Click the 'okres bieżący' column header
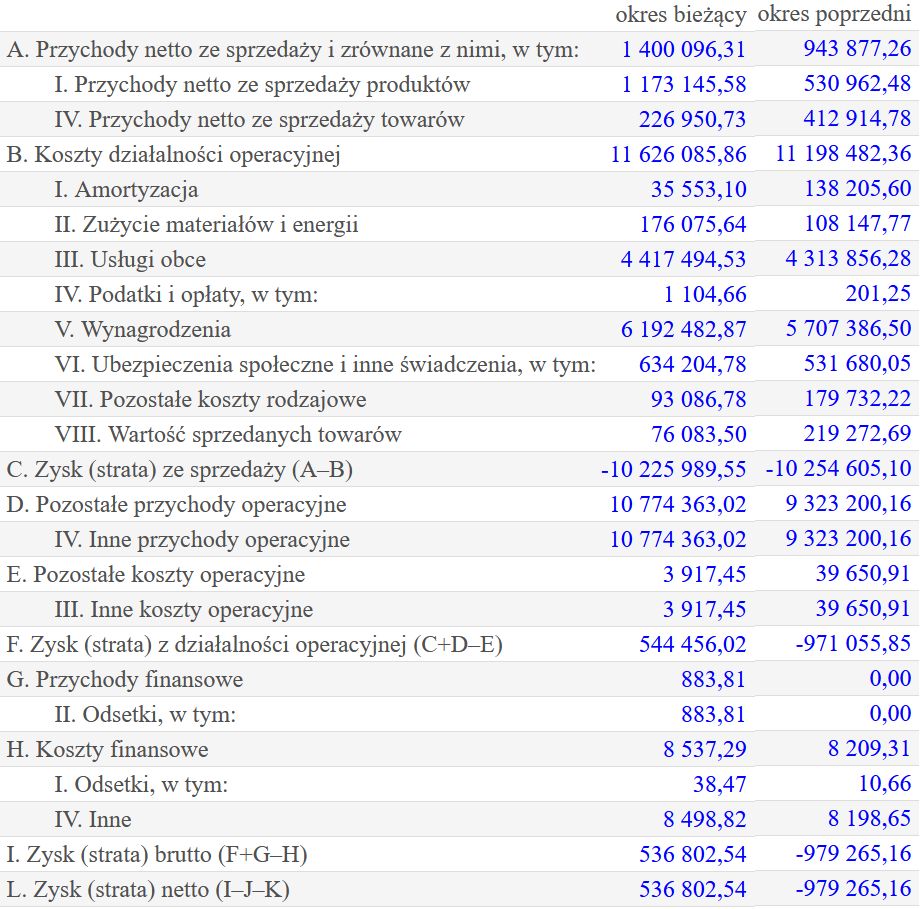The image size is (920, 909). (681, 16)
